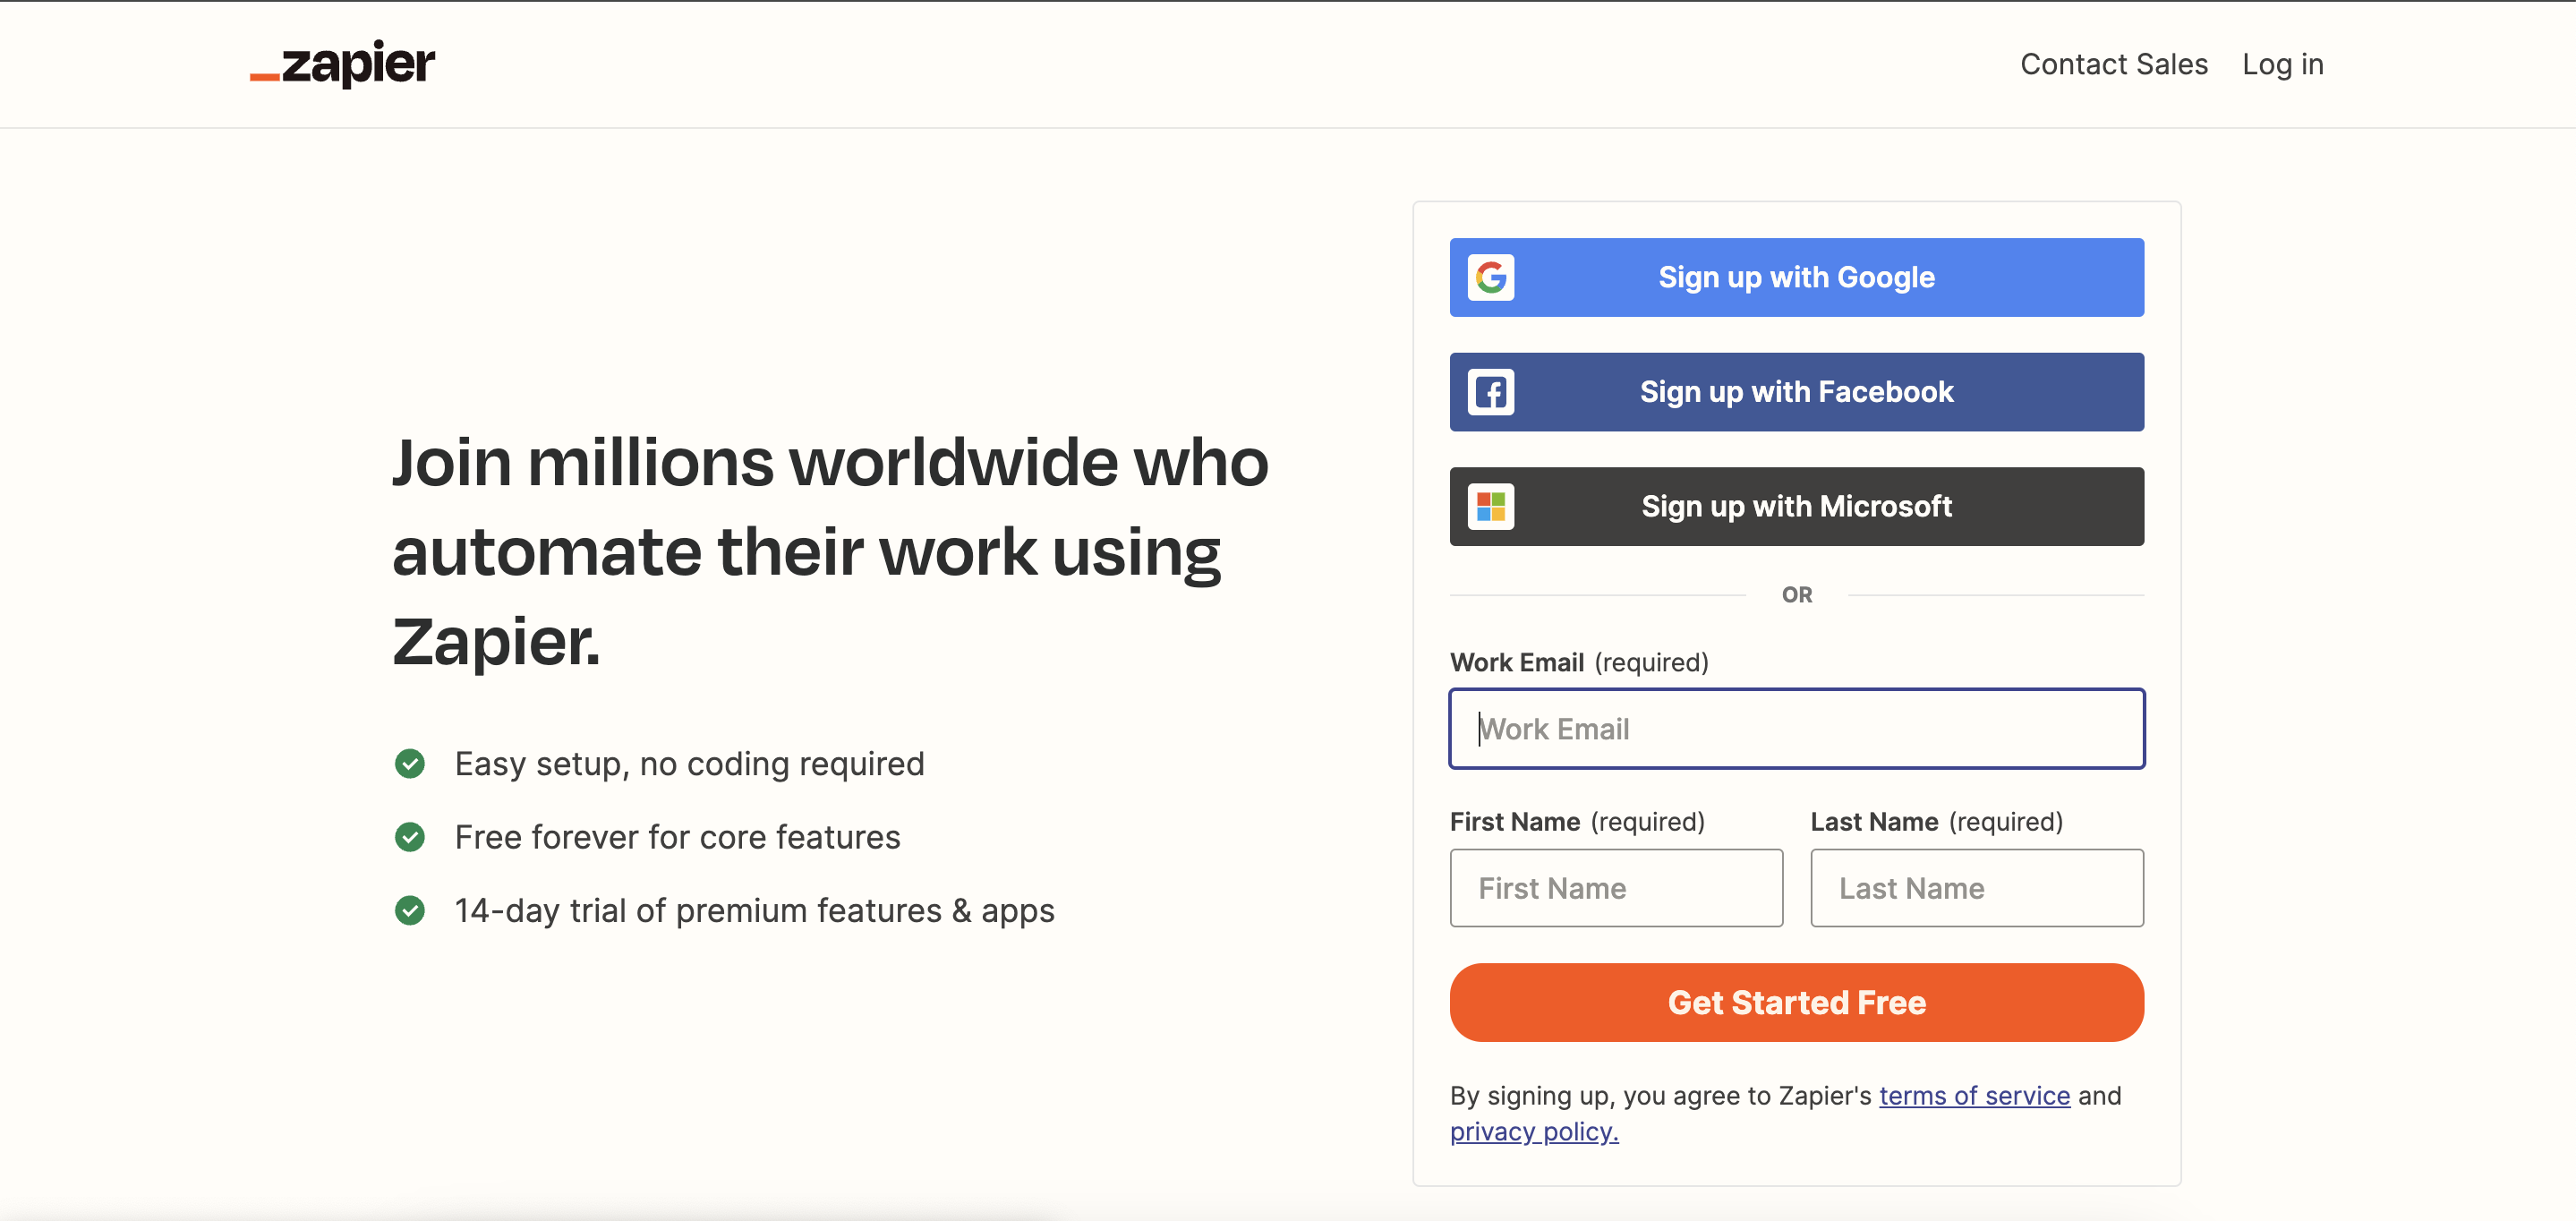The height and width of the screenshot is (1221, 2576).
Task: Select Sign up with Microsoft
Action: 1796,506
